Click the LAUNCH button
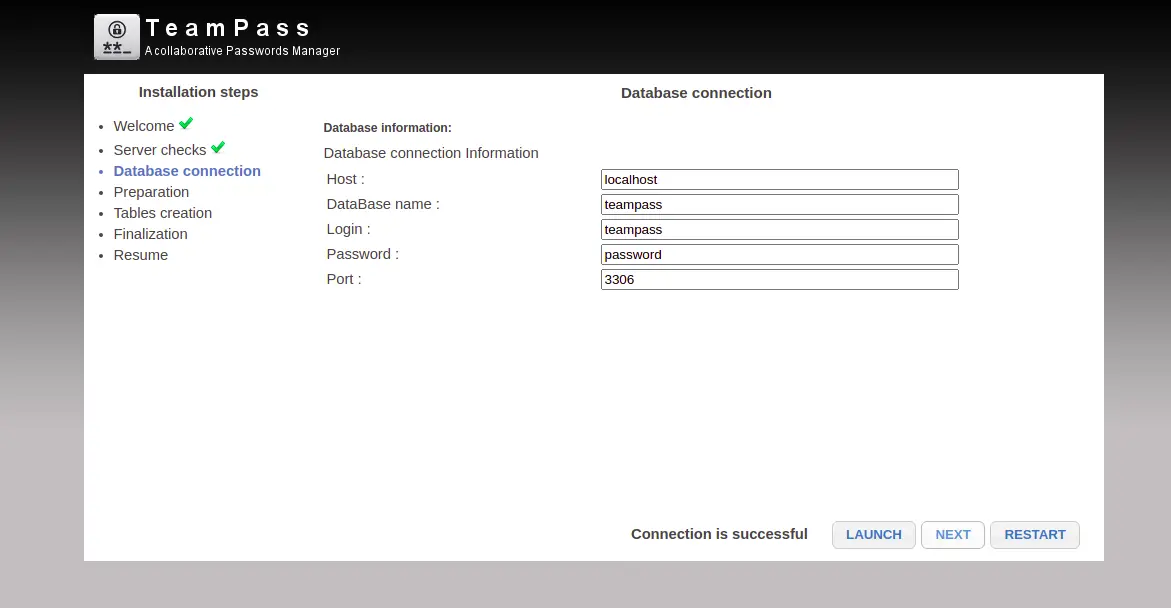 click(x=874, y=535)
